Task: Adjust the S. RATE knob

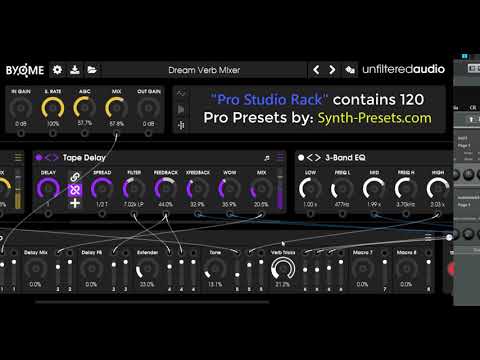Action: pyautogui.click(x=53, y=108)
